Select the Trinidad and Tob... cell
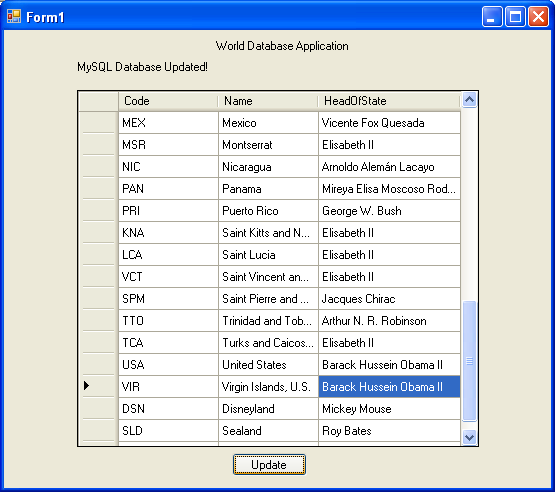 268,320
